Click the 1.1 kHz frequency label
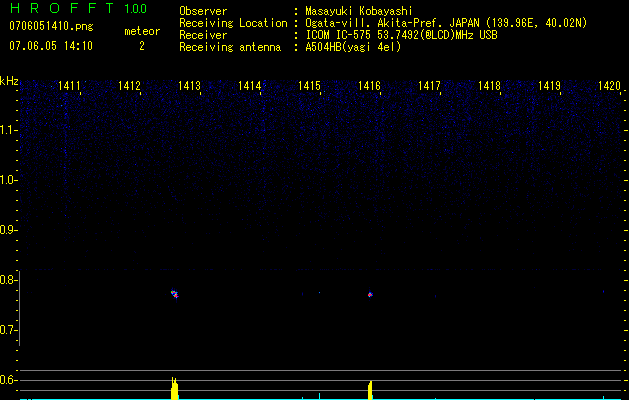 coord(8,130)
